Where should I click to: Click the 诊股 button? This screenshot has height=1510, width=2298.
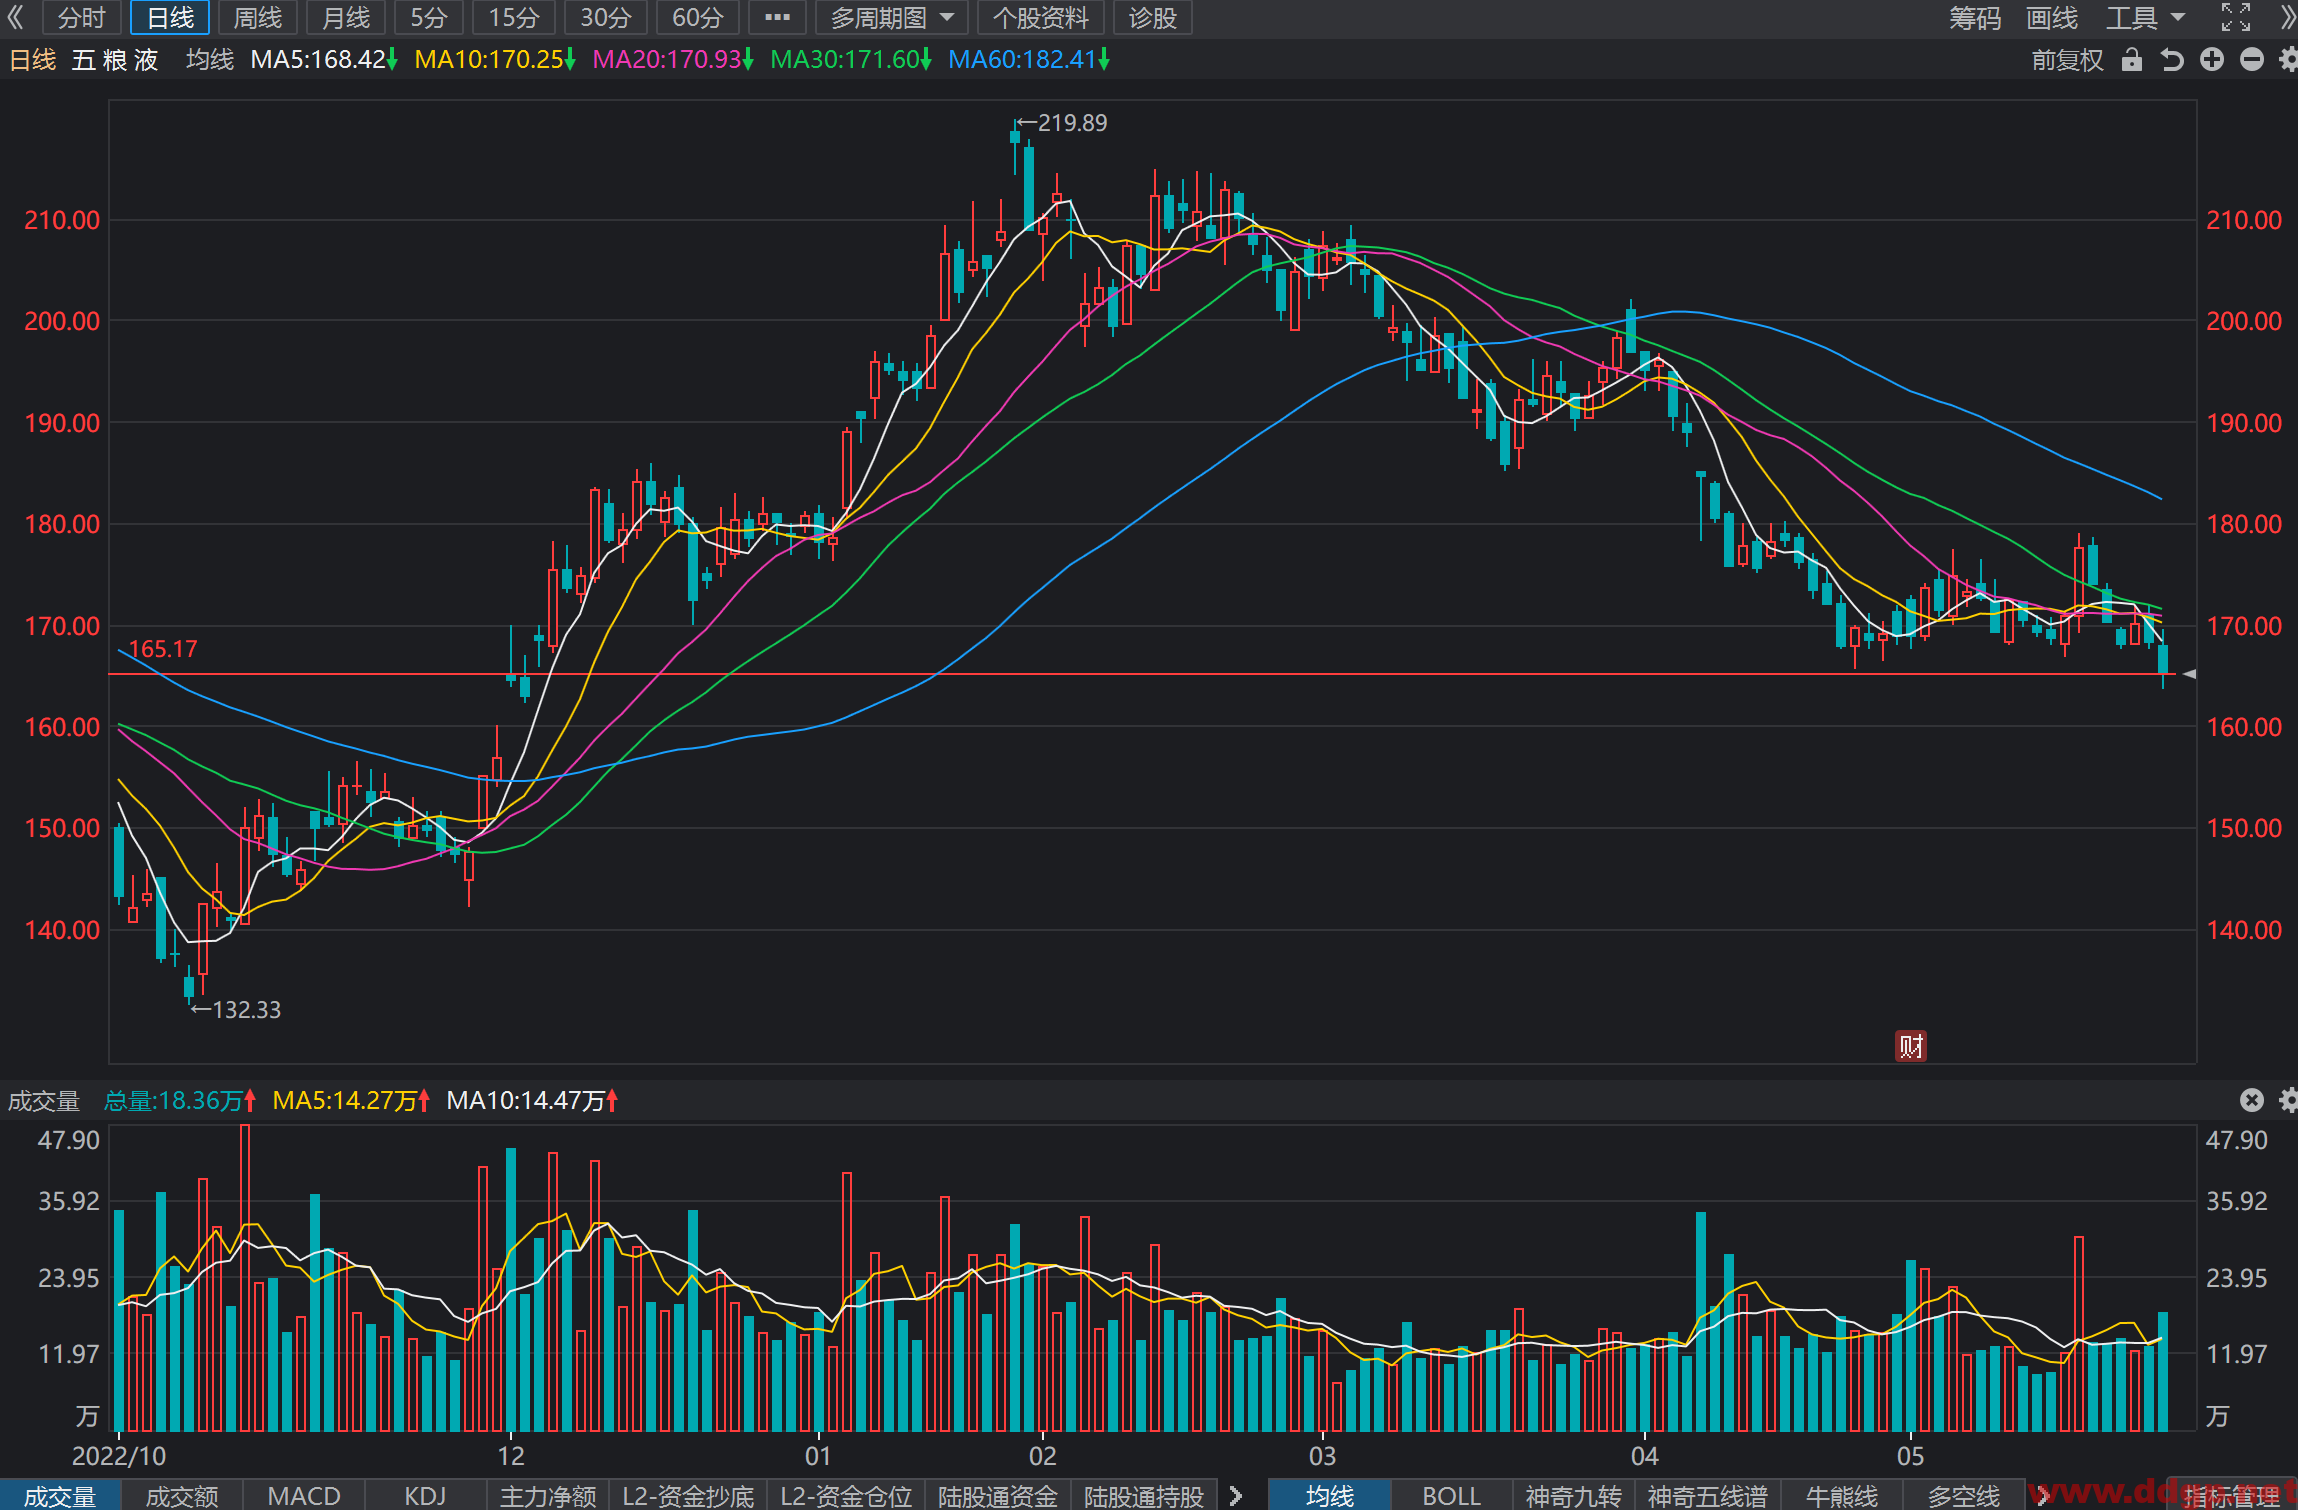pyautogui.click(x=1152, y=17)
